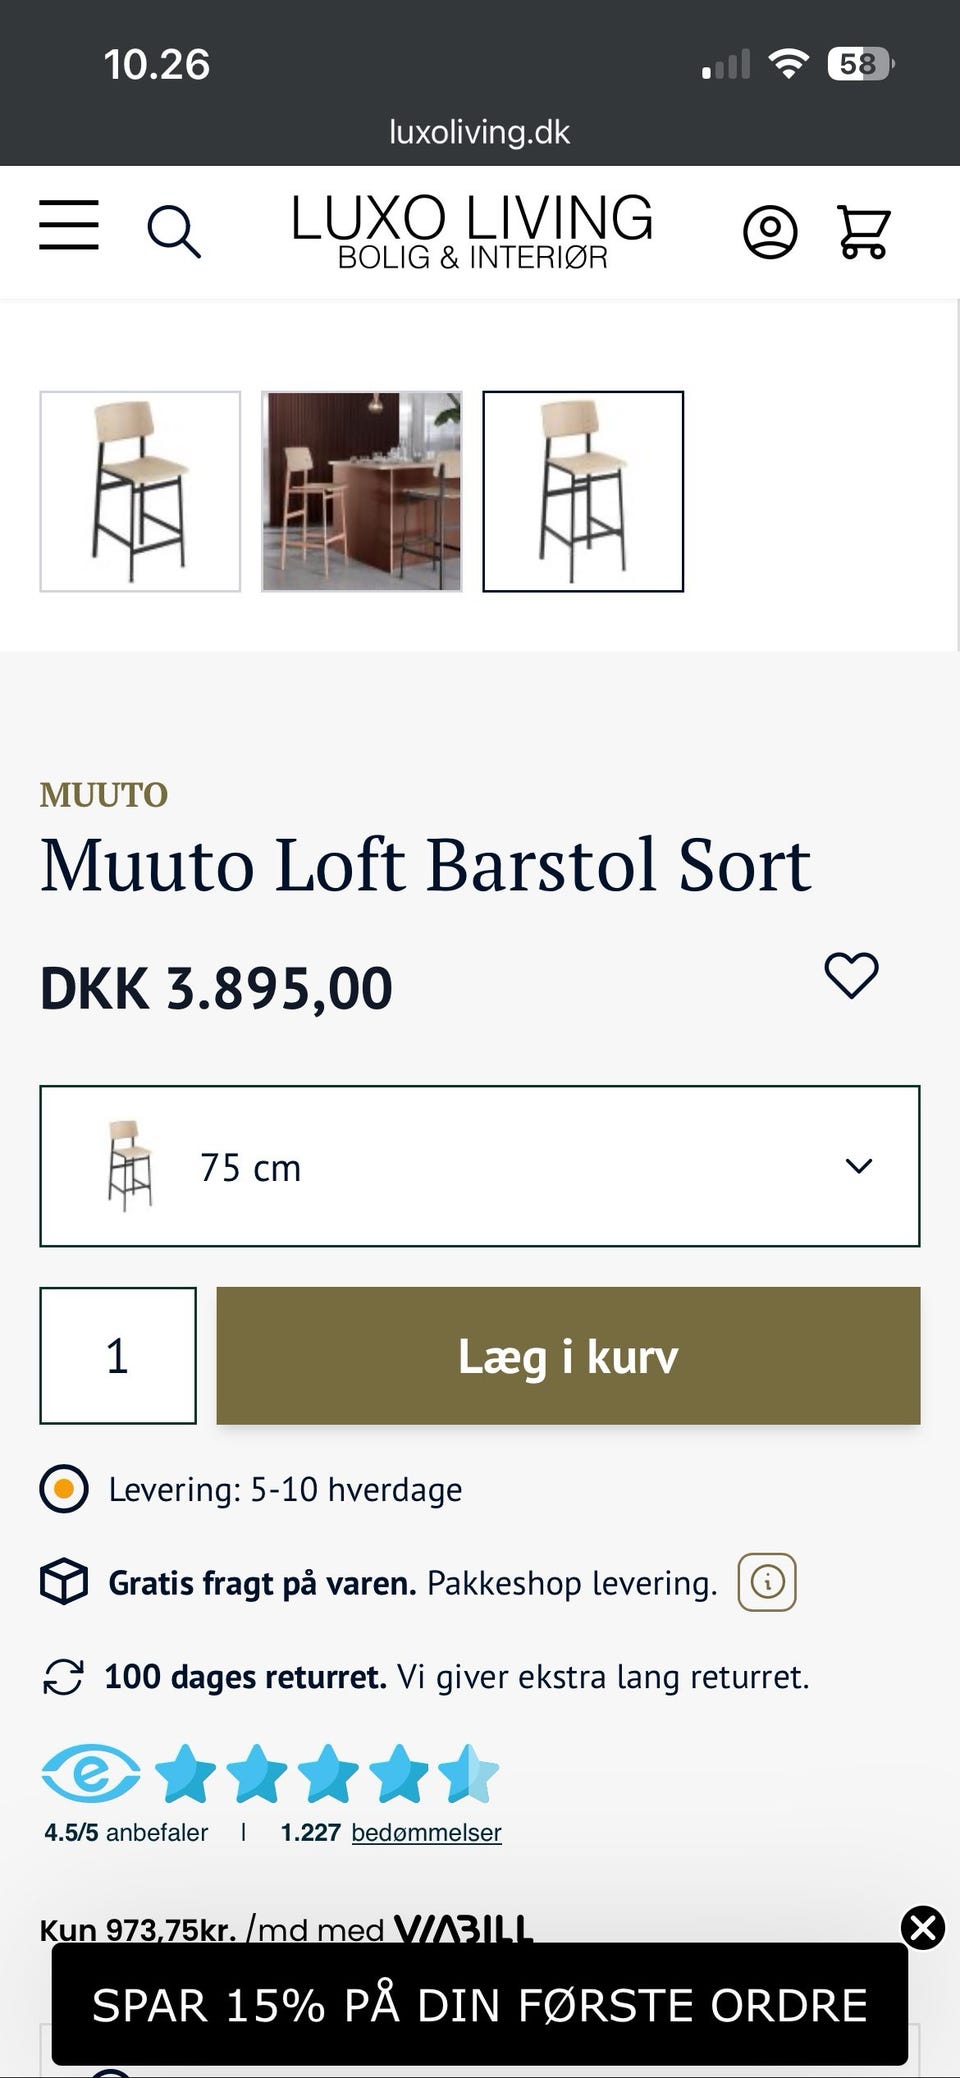Add barstool to wishlist with heart icon

[x=851, y=975]
